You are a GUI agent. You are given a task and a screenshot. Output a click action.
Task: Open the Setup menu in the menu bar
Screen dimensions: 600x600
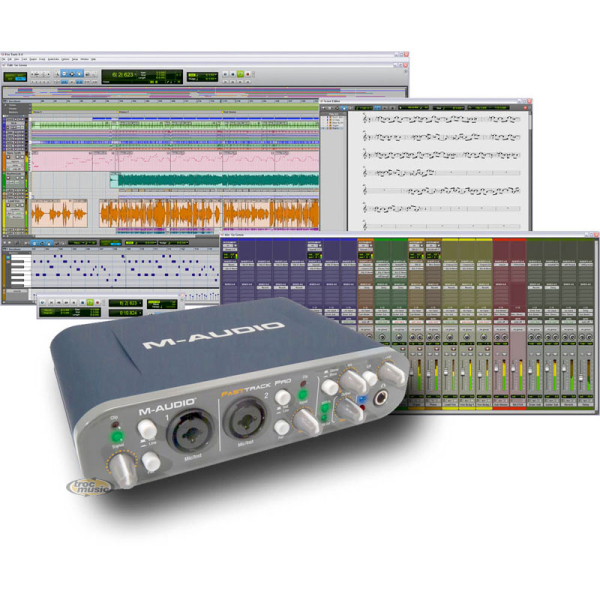pos(75,59)
